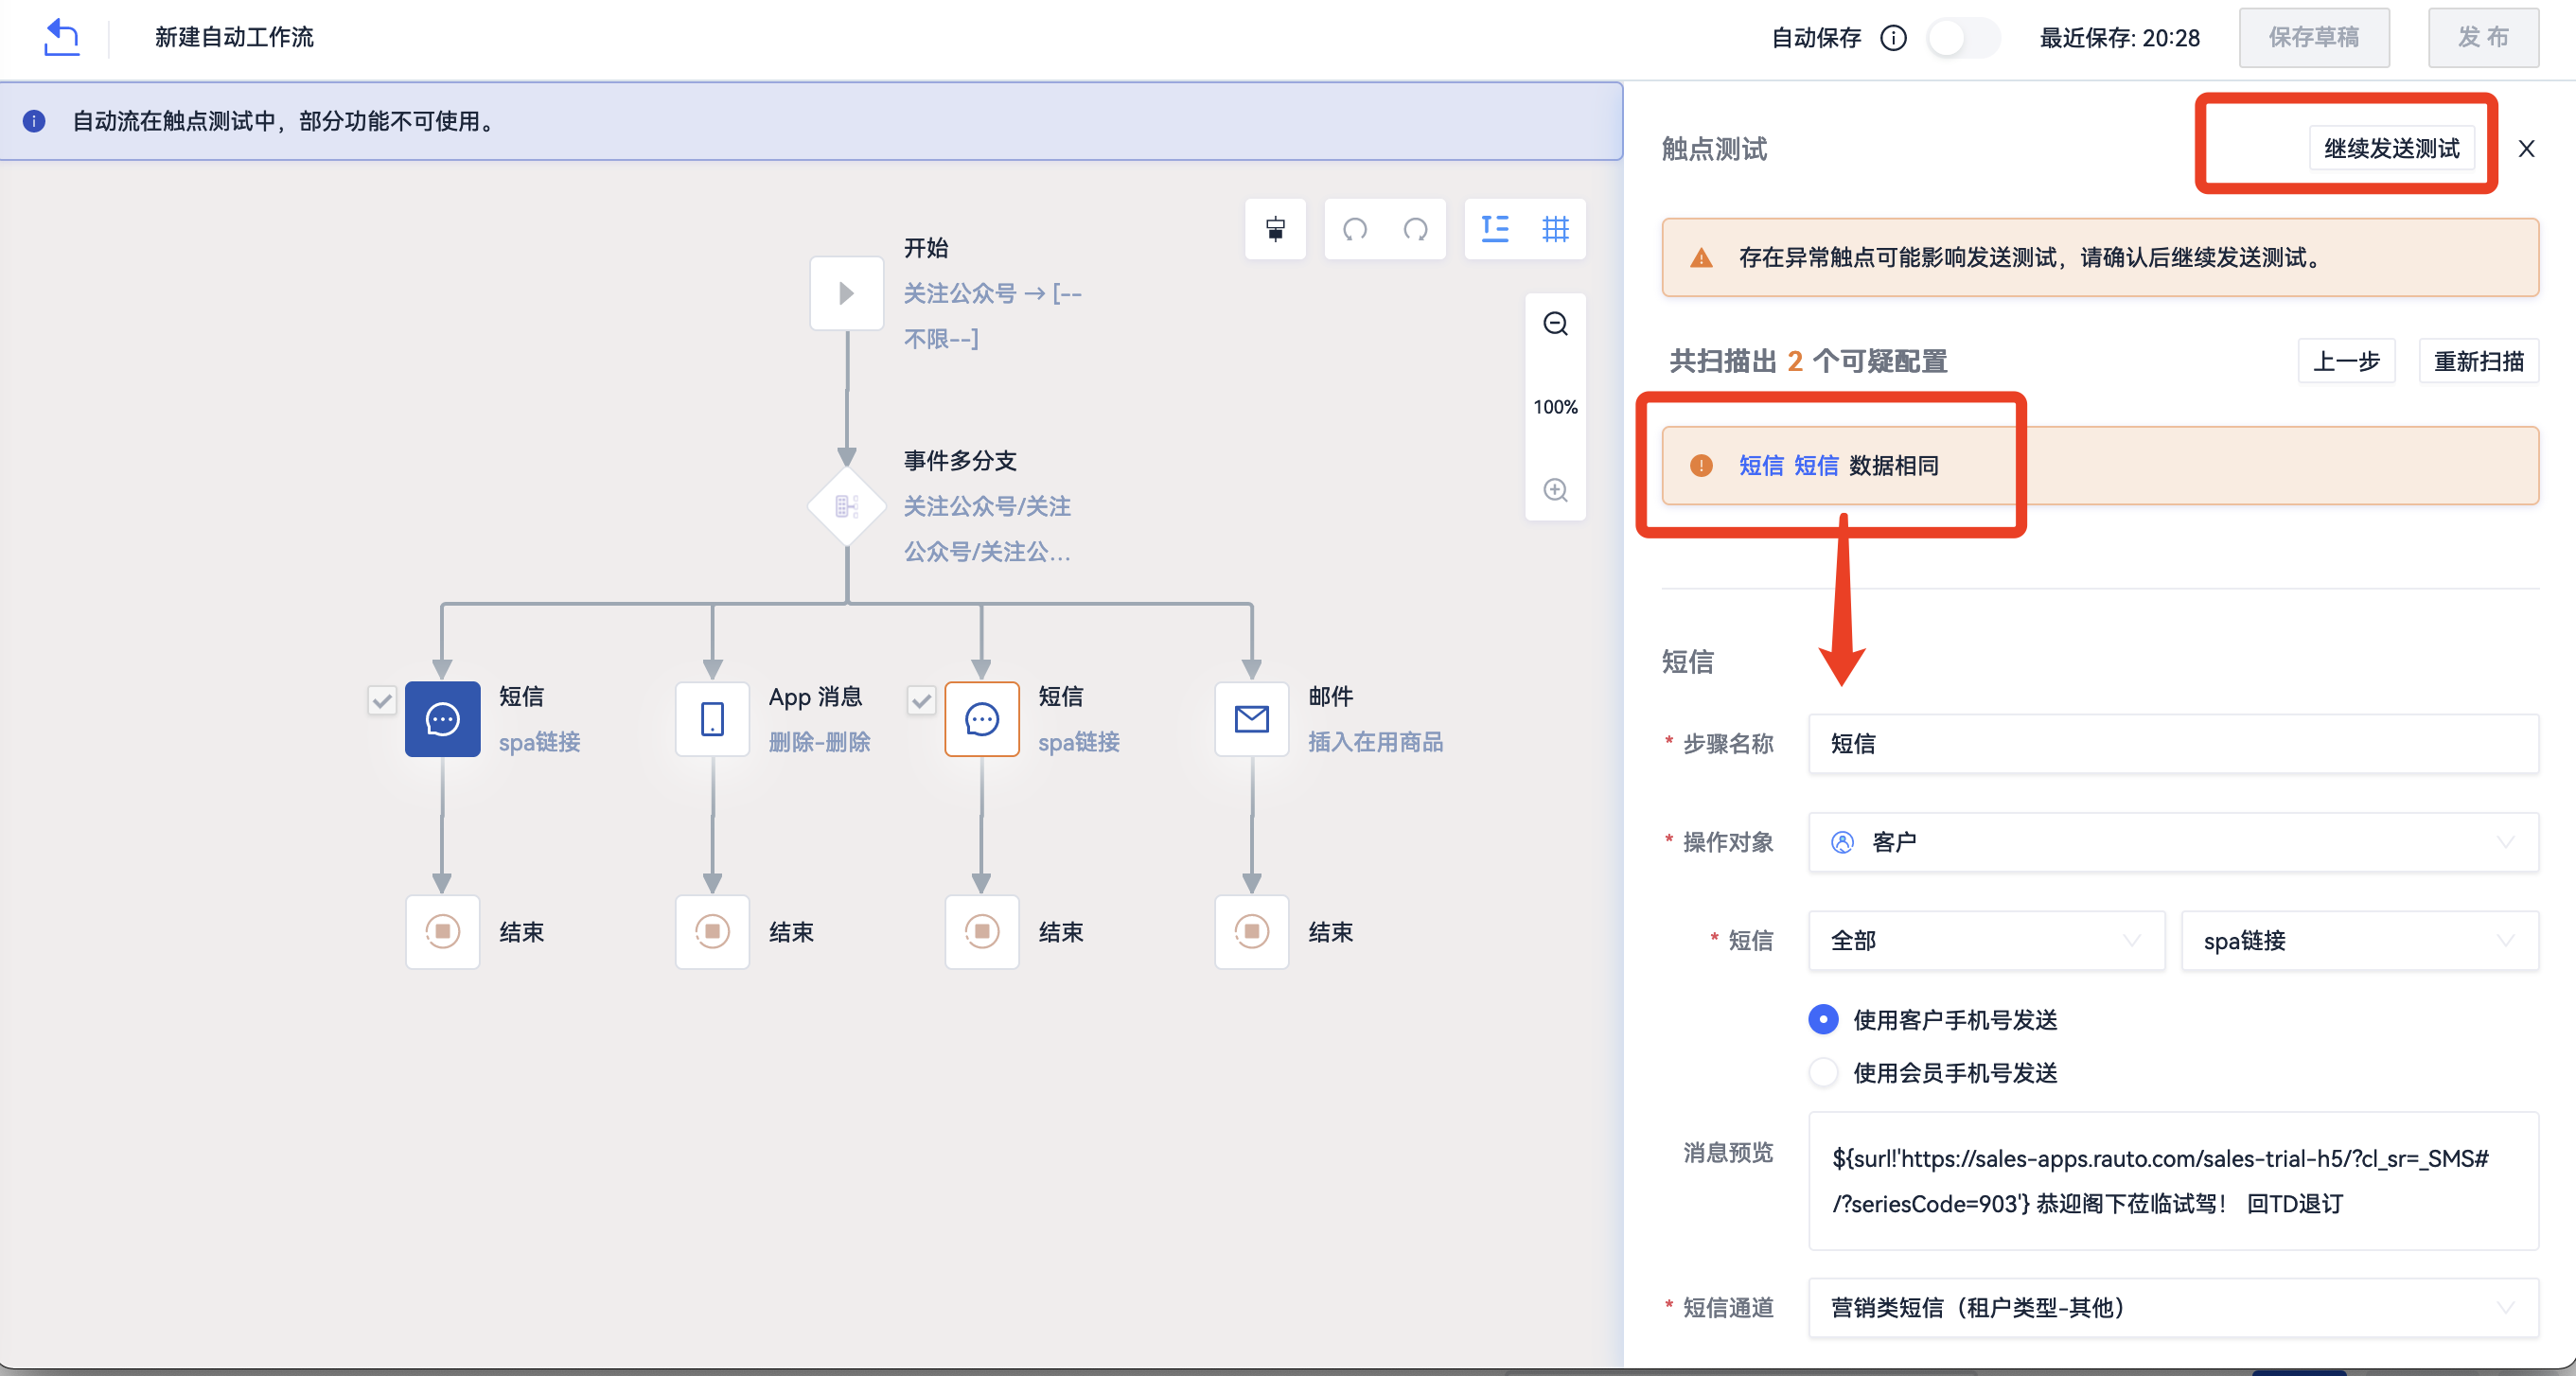Select the 开始 play node
Screen dimensions: 2576x1376
click(846, 293)
